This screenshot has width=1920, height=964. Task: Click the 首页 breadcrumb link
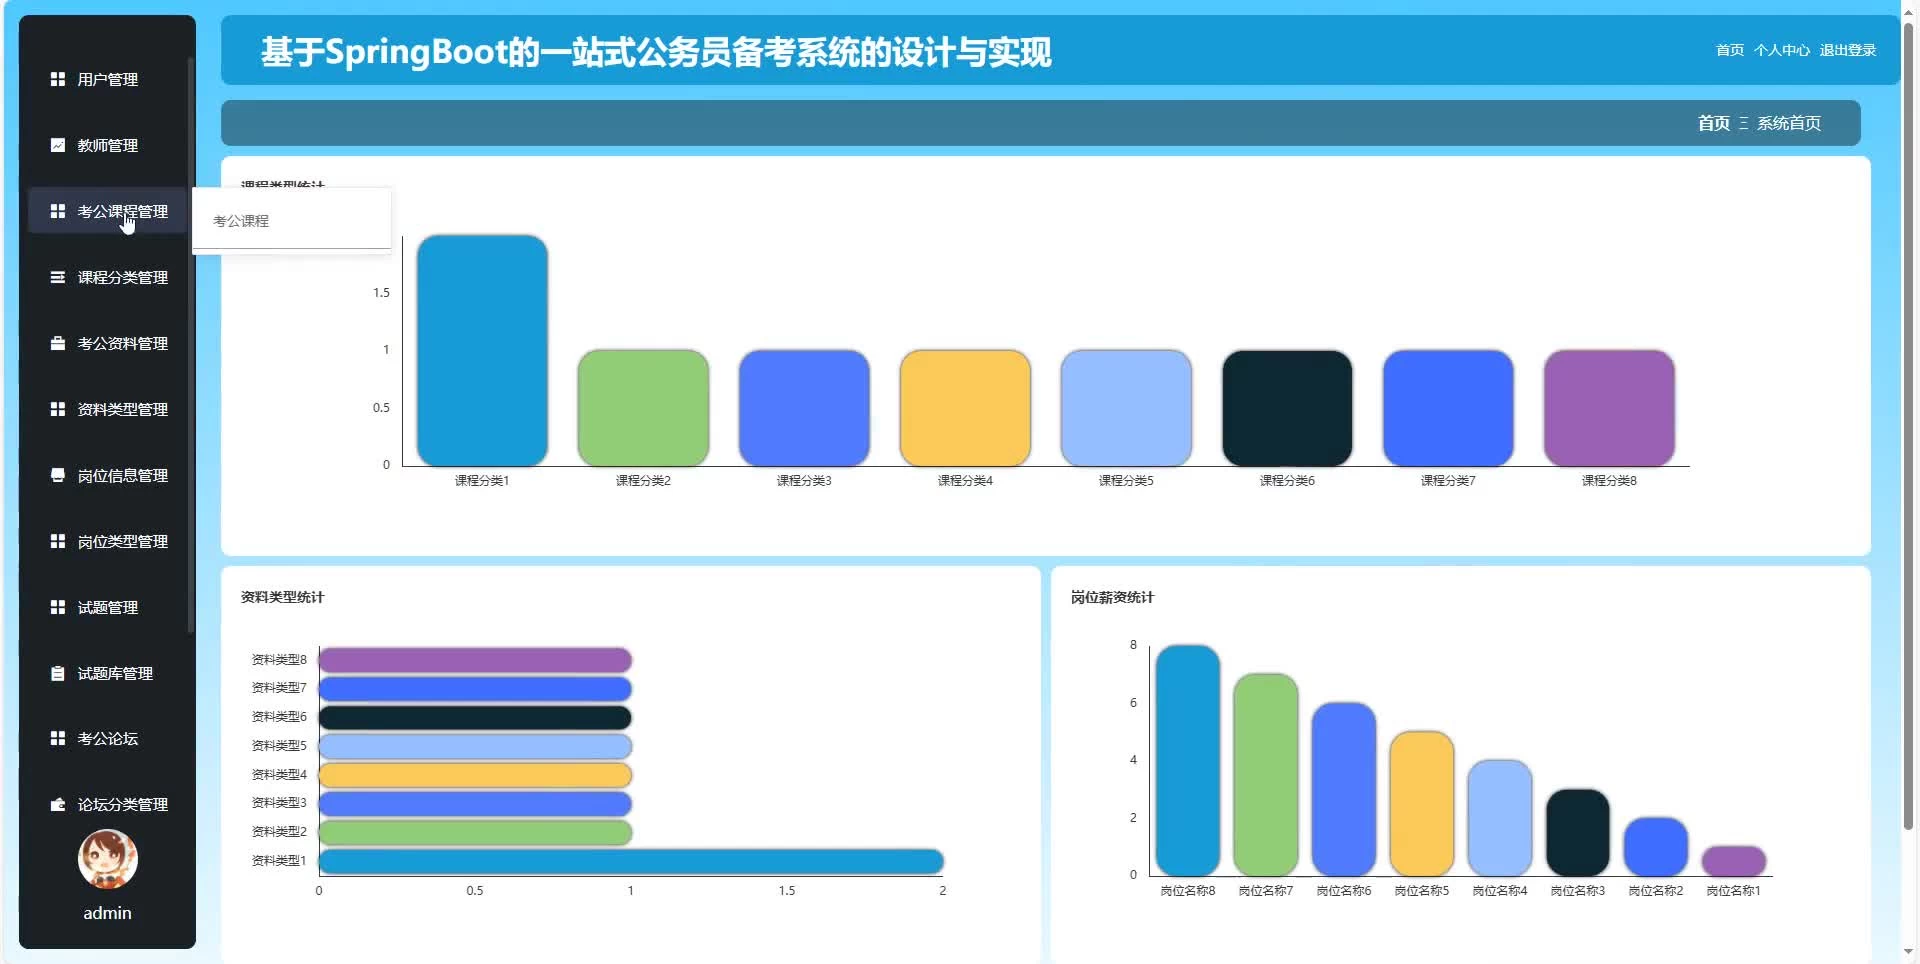pos(1713,123)
